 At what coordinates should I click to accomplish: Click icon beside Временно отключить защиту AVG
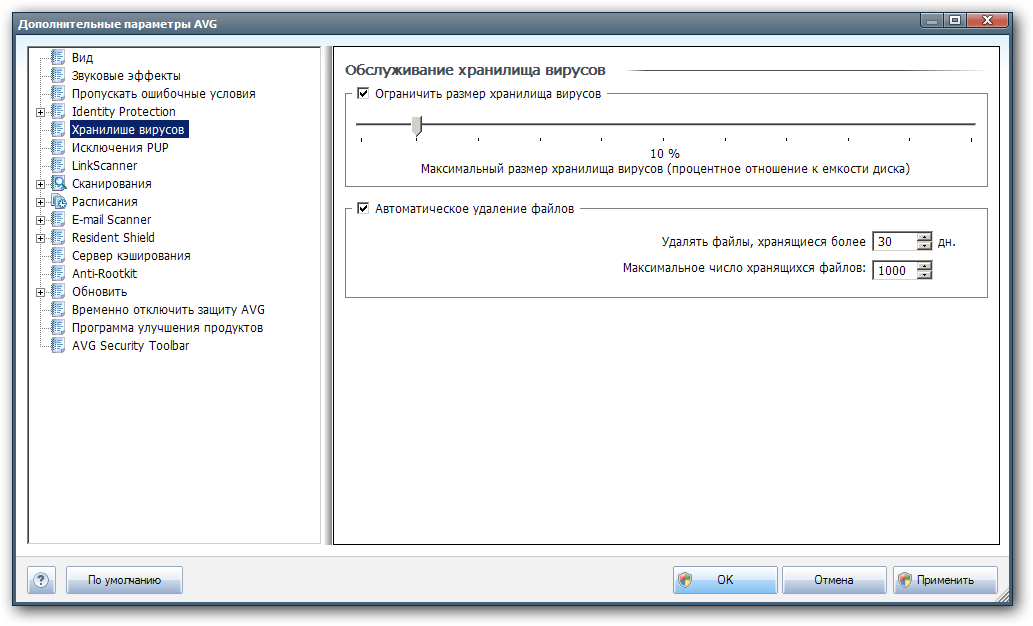[x=58, y=310]
